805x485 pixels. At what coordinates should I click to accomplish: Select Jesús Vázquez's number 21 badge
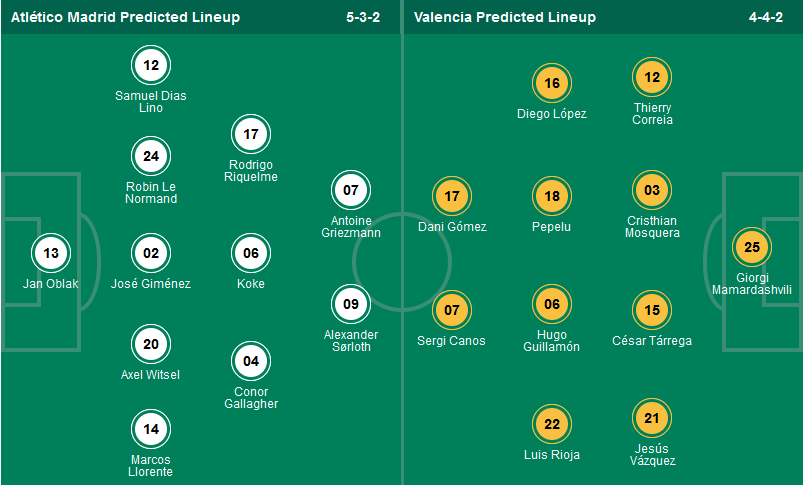(652, 418)
